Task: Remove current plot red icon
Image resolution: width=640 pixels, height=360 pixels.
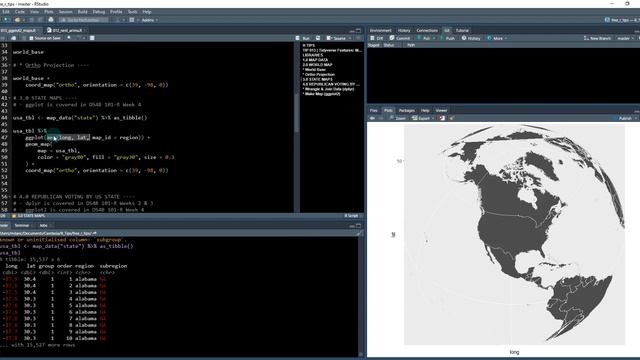Action: pyautogui.click(x=442, y=118)
